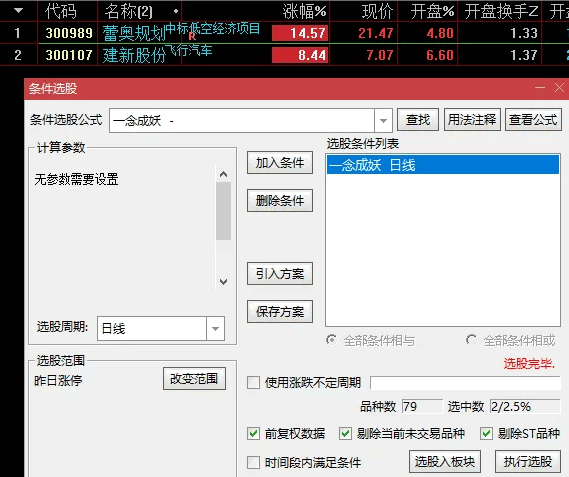Toggle 剔除当前未交易品种 checkbox
Image resolution: width=569 pixels, height=477 pixels.
pos(345,433)
